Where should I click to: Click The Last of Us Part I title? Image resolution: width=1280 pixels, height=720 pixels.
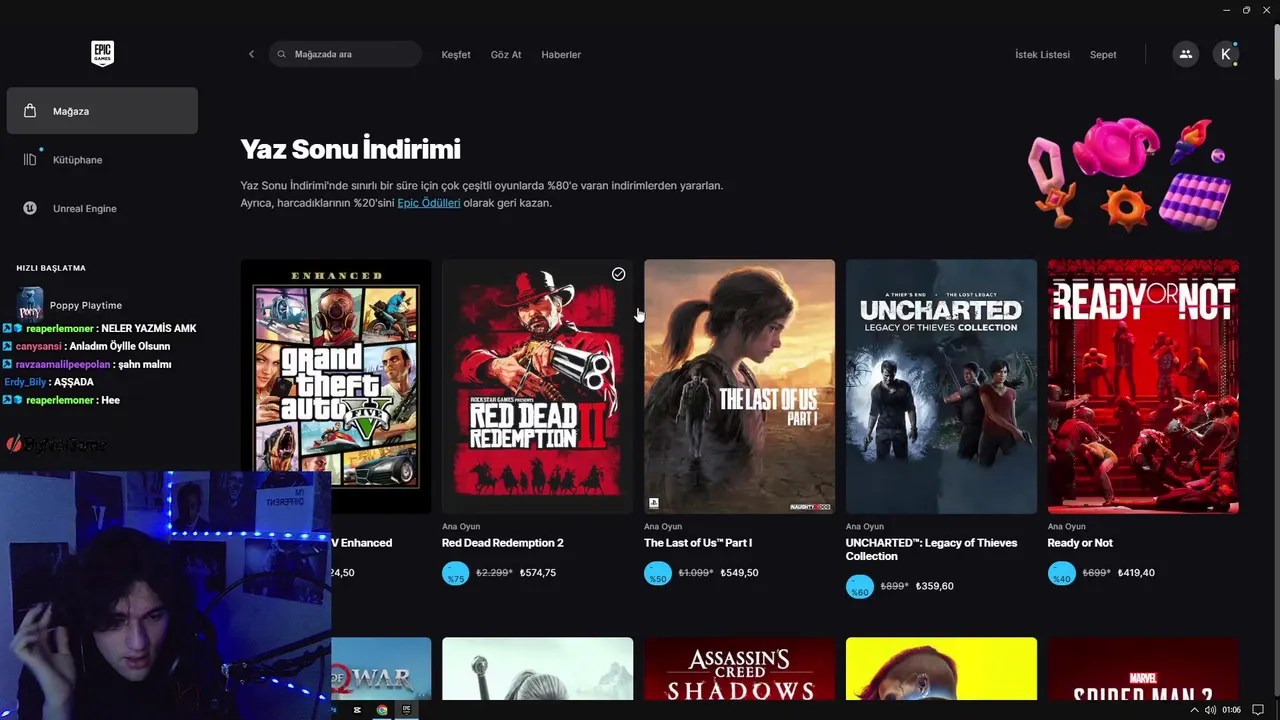coord(698,543)
